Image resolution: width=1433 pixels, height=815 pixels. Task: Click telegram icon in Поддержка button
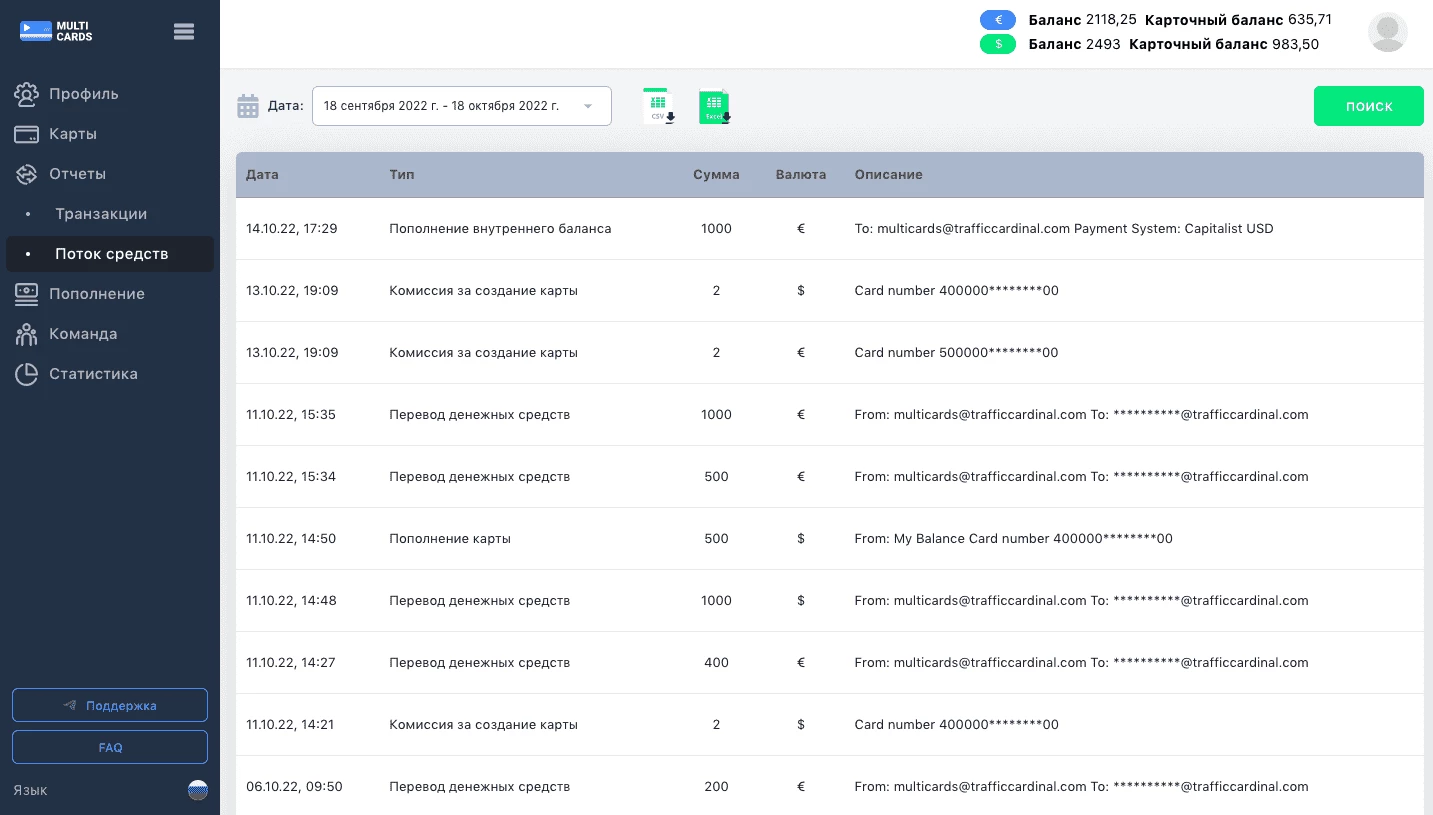(70, 705)
